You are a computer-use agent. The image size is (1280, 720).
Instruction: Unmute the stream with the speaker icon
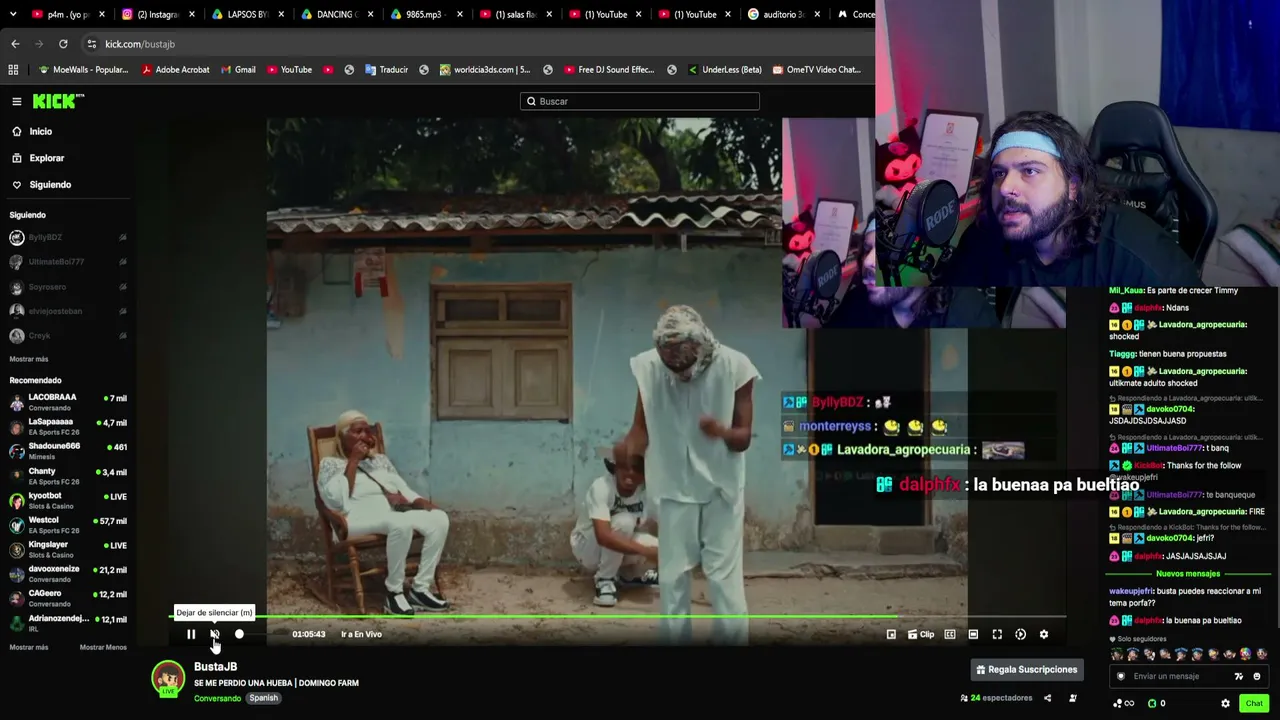[215, 634]
